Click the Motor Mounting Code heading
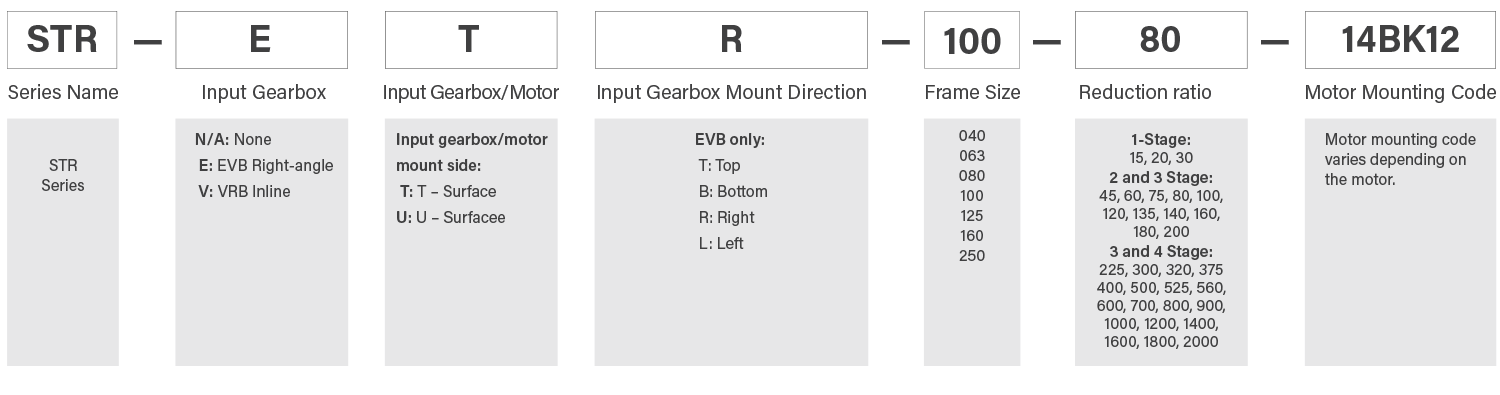This screenshot has width=1500, height=395. click(x=1400, y=93)
